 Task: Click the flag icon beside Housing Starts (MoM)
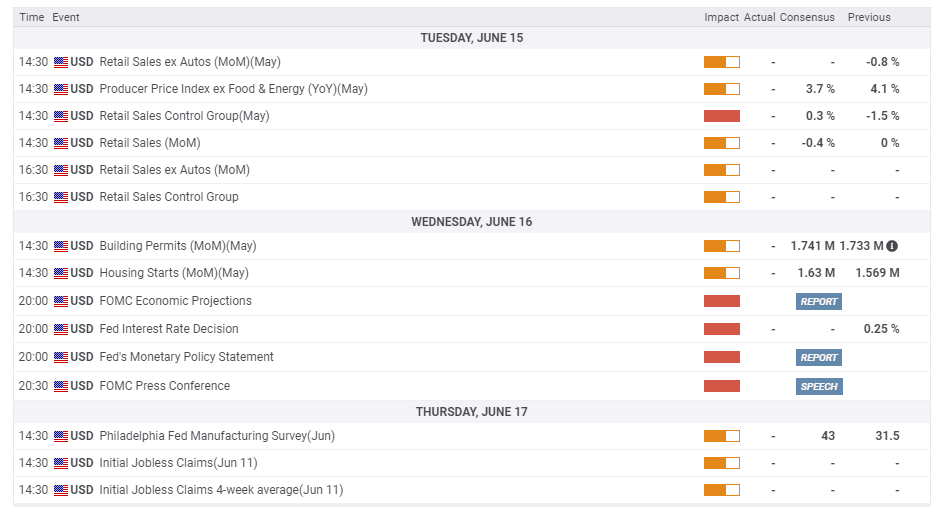[61, 273]
